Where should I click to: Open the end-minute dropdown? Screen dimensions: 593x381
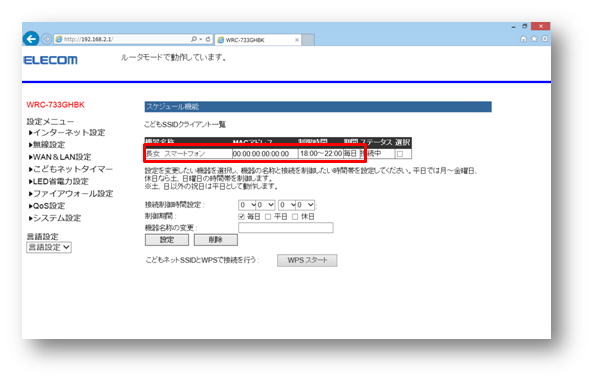point(305,205)
